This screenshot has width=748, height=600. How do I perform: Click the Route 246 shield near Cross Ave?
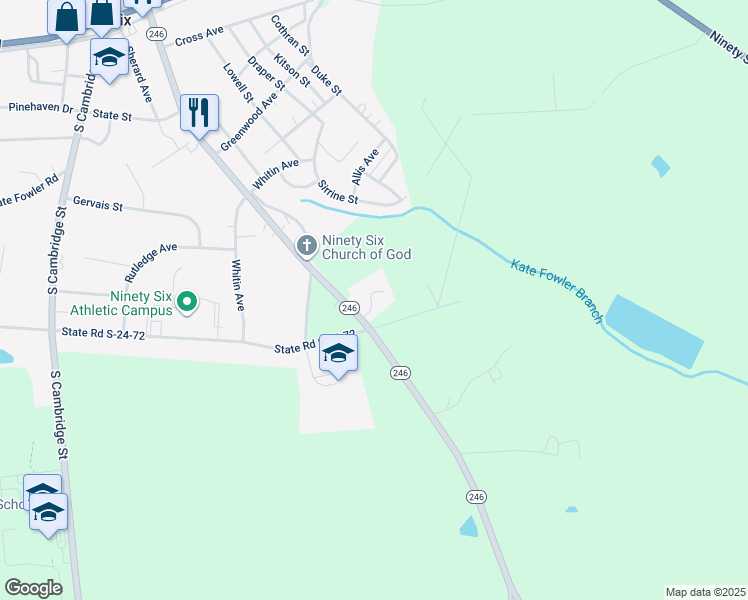tap(156, 34)
